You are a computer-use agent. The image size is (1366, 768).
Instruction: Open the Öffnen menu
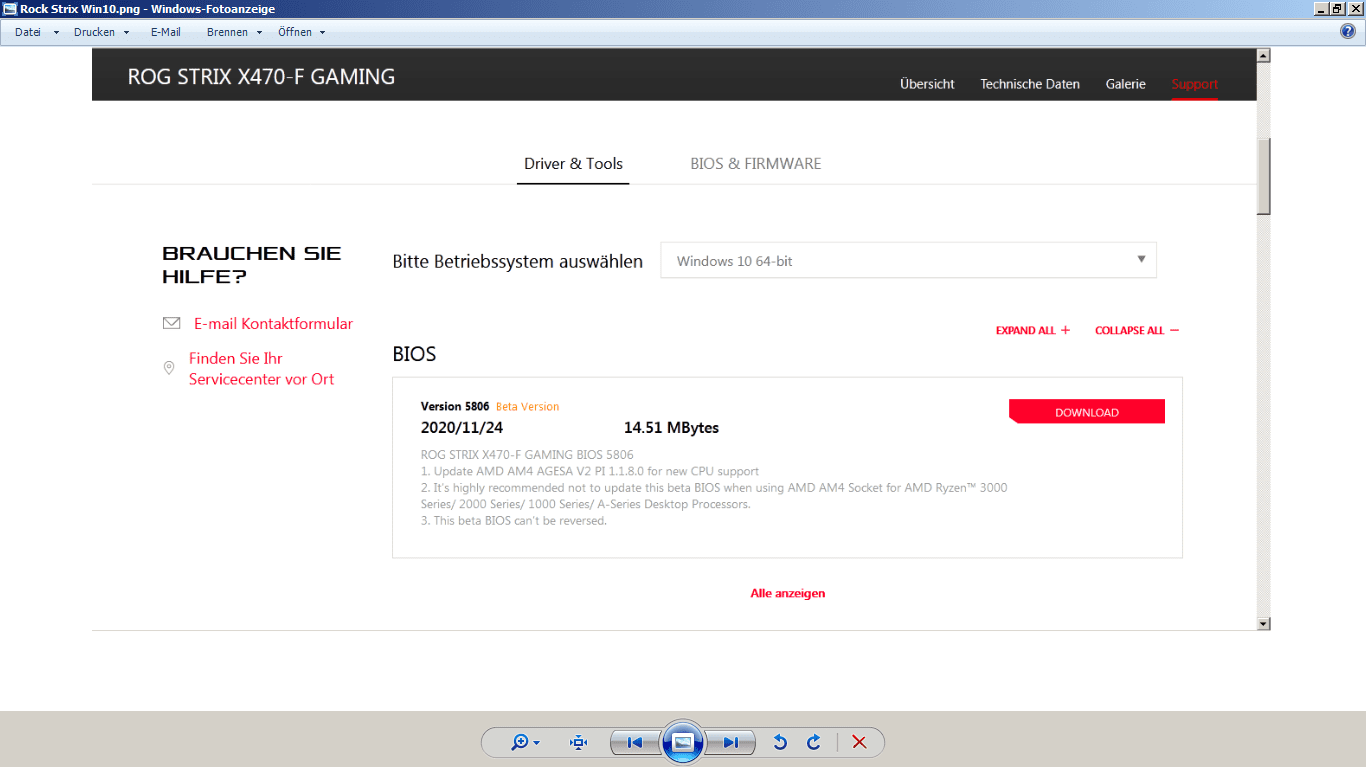pyautogui.click(x=302, y=32)
